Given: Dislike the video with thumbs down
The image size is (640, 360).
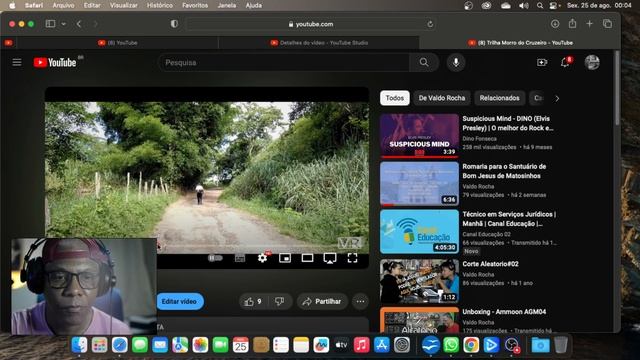Looking at the screenshot, I should point(280,302).
